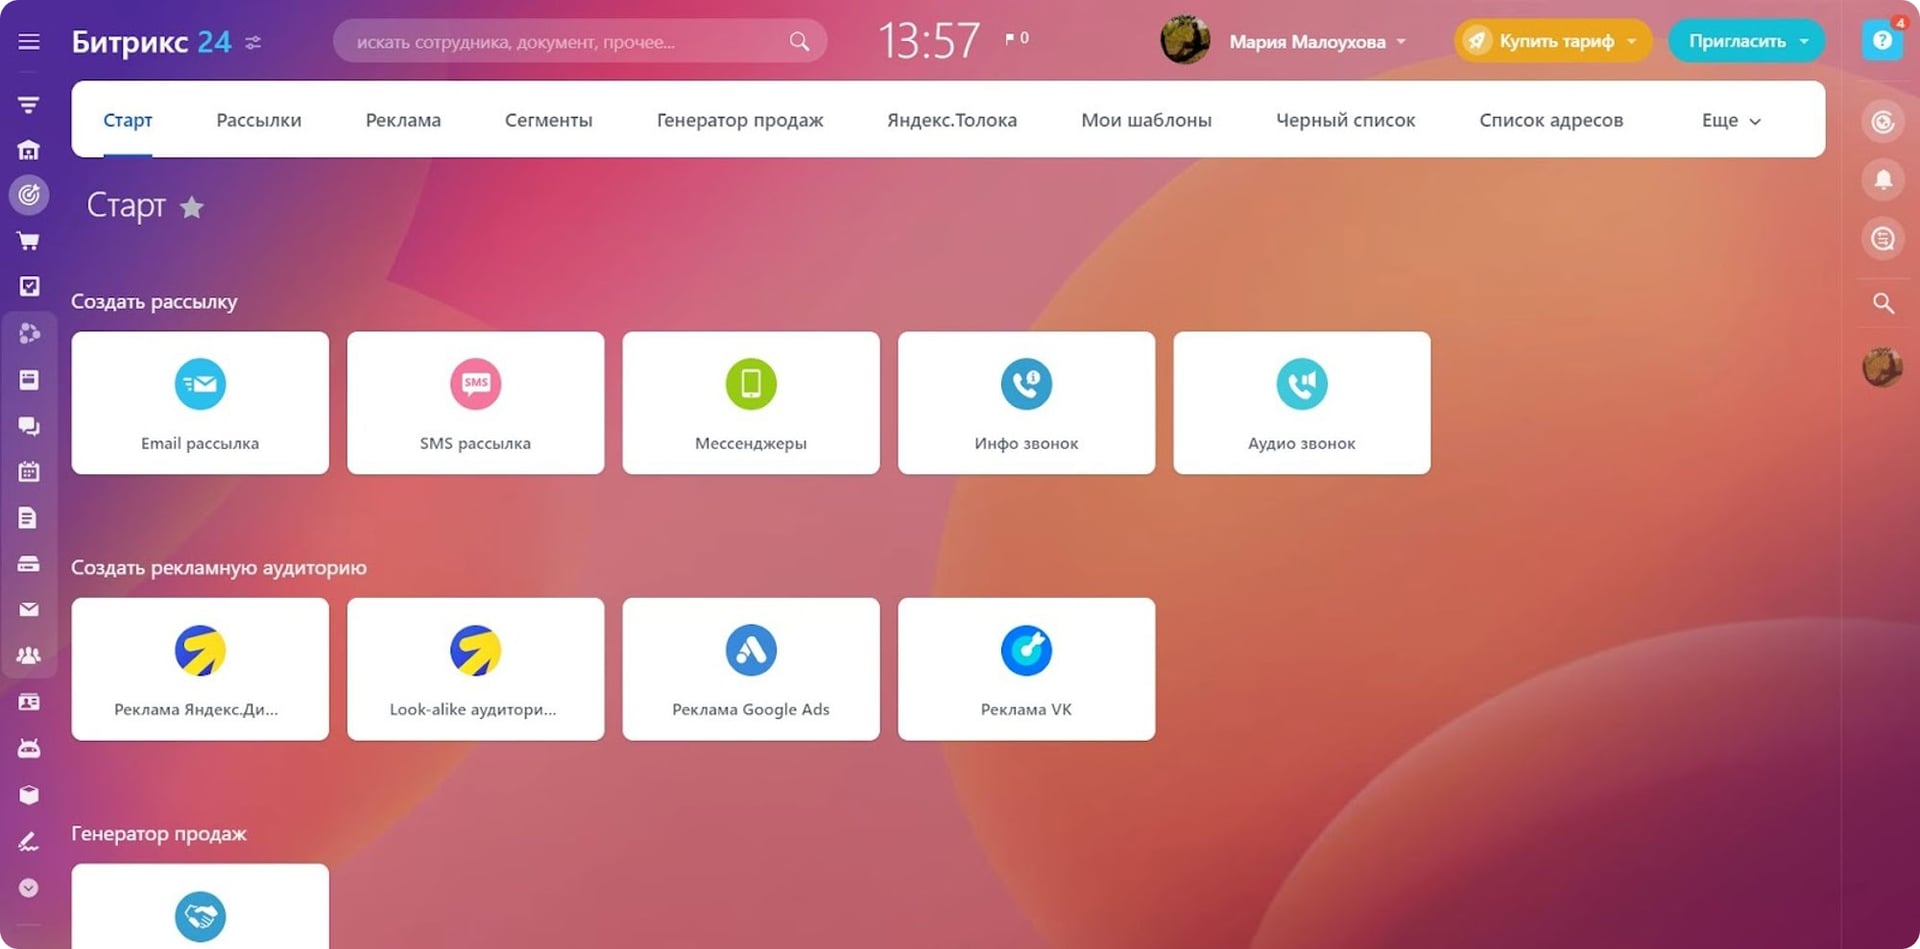Go to the Сегменты tab
Screen dimensions: 1920x949
click(x=548, y=120)
